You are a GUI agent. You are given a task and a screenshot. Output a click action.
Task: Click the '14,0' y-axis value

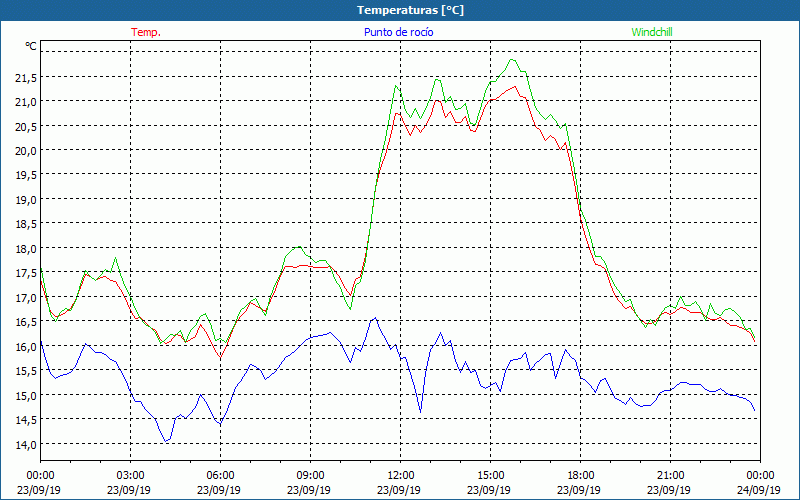tap(26, 445)
